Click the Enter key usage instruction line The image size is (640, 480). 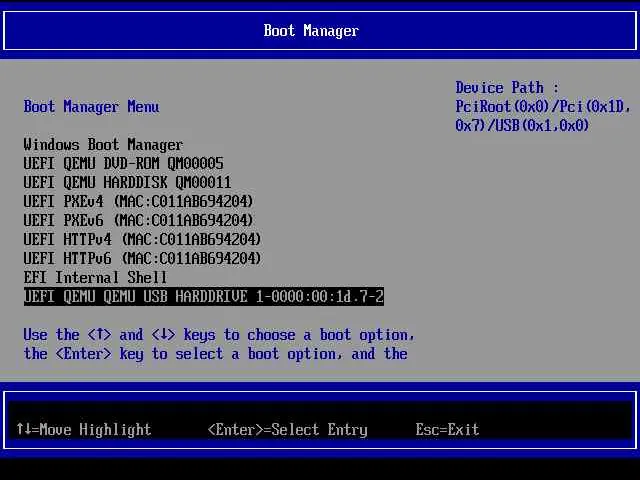point(215,354)
